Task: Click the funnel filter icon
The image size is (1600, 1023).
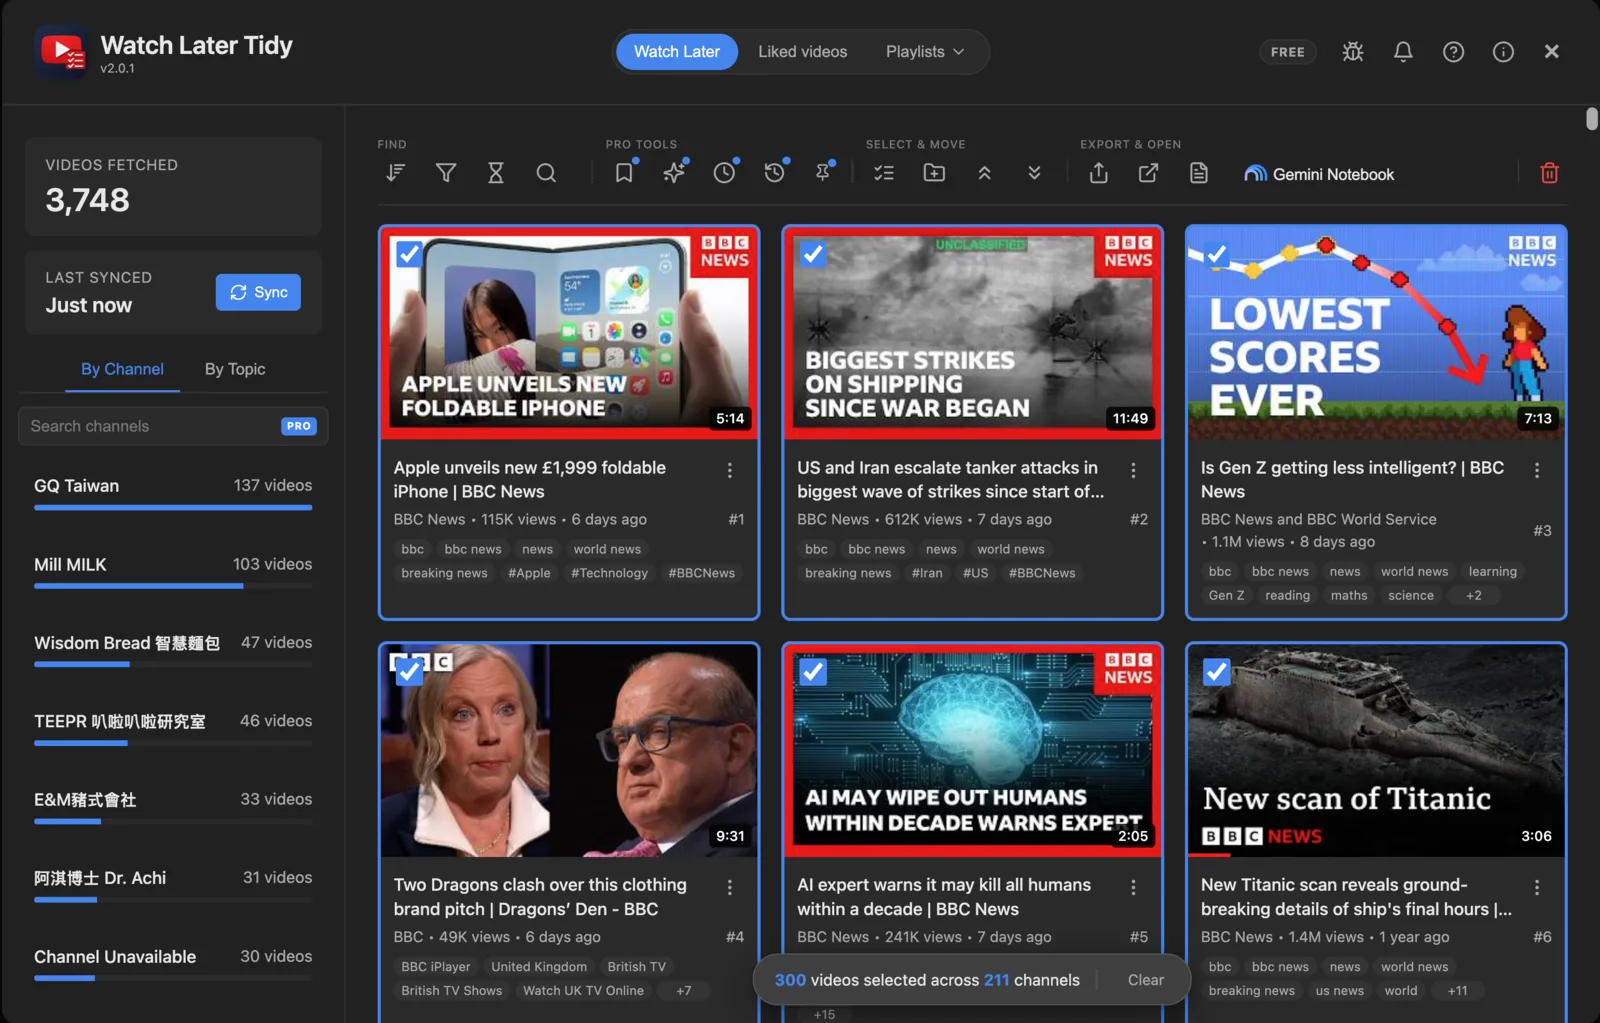Action: pyautogui.click(x=446, y=173)
